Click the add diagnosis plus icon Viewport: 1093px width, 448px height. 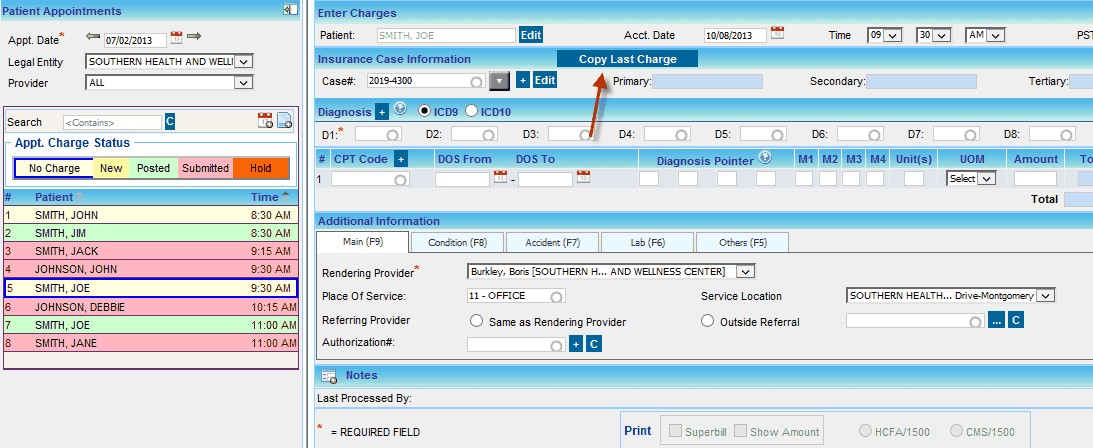click(382, 112)
